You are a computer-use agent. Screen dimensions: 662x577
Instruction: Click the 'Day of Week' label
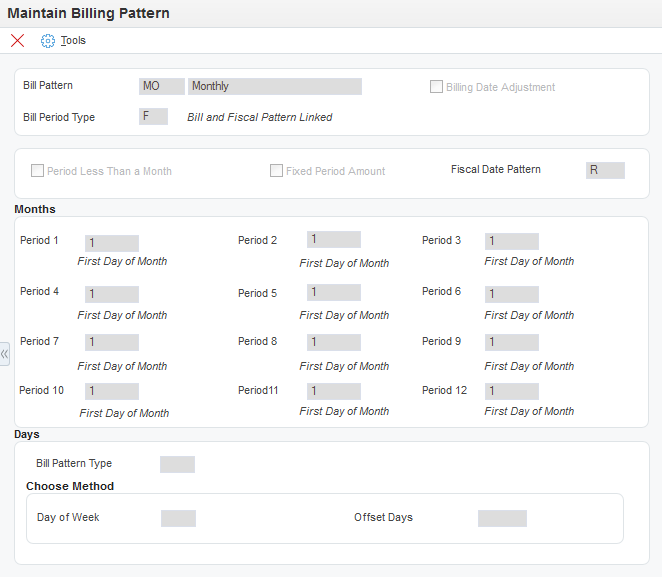tap(68, 517)
